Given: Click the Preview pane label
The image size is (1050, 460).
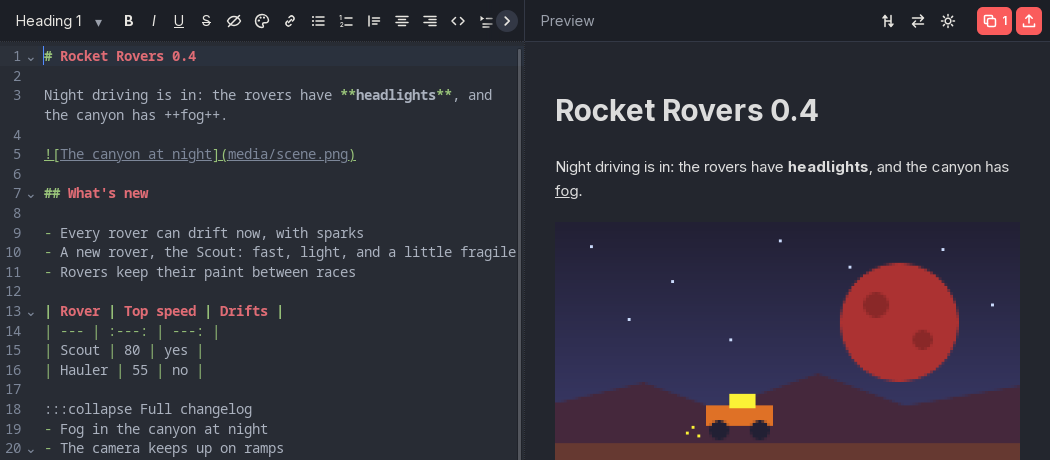Looking at the screenshot, I should click(567, 21).
